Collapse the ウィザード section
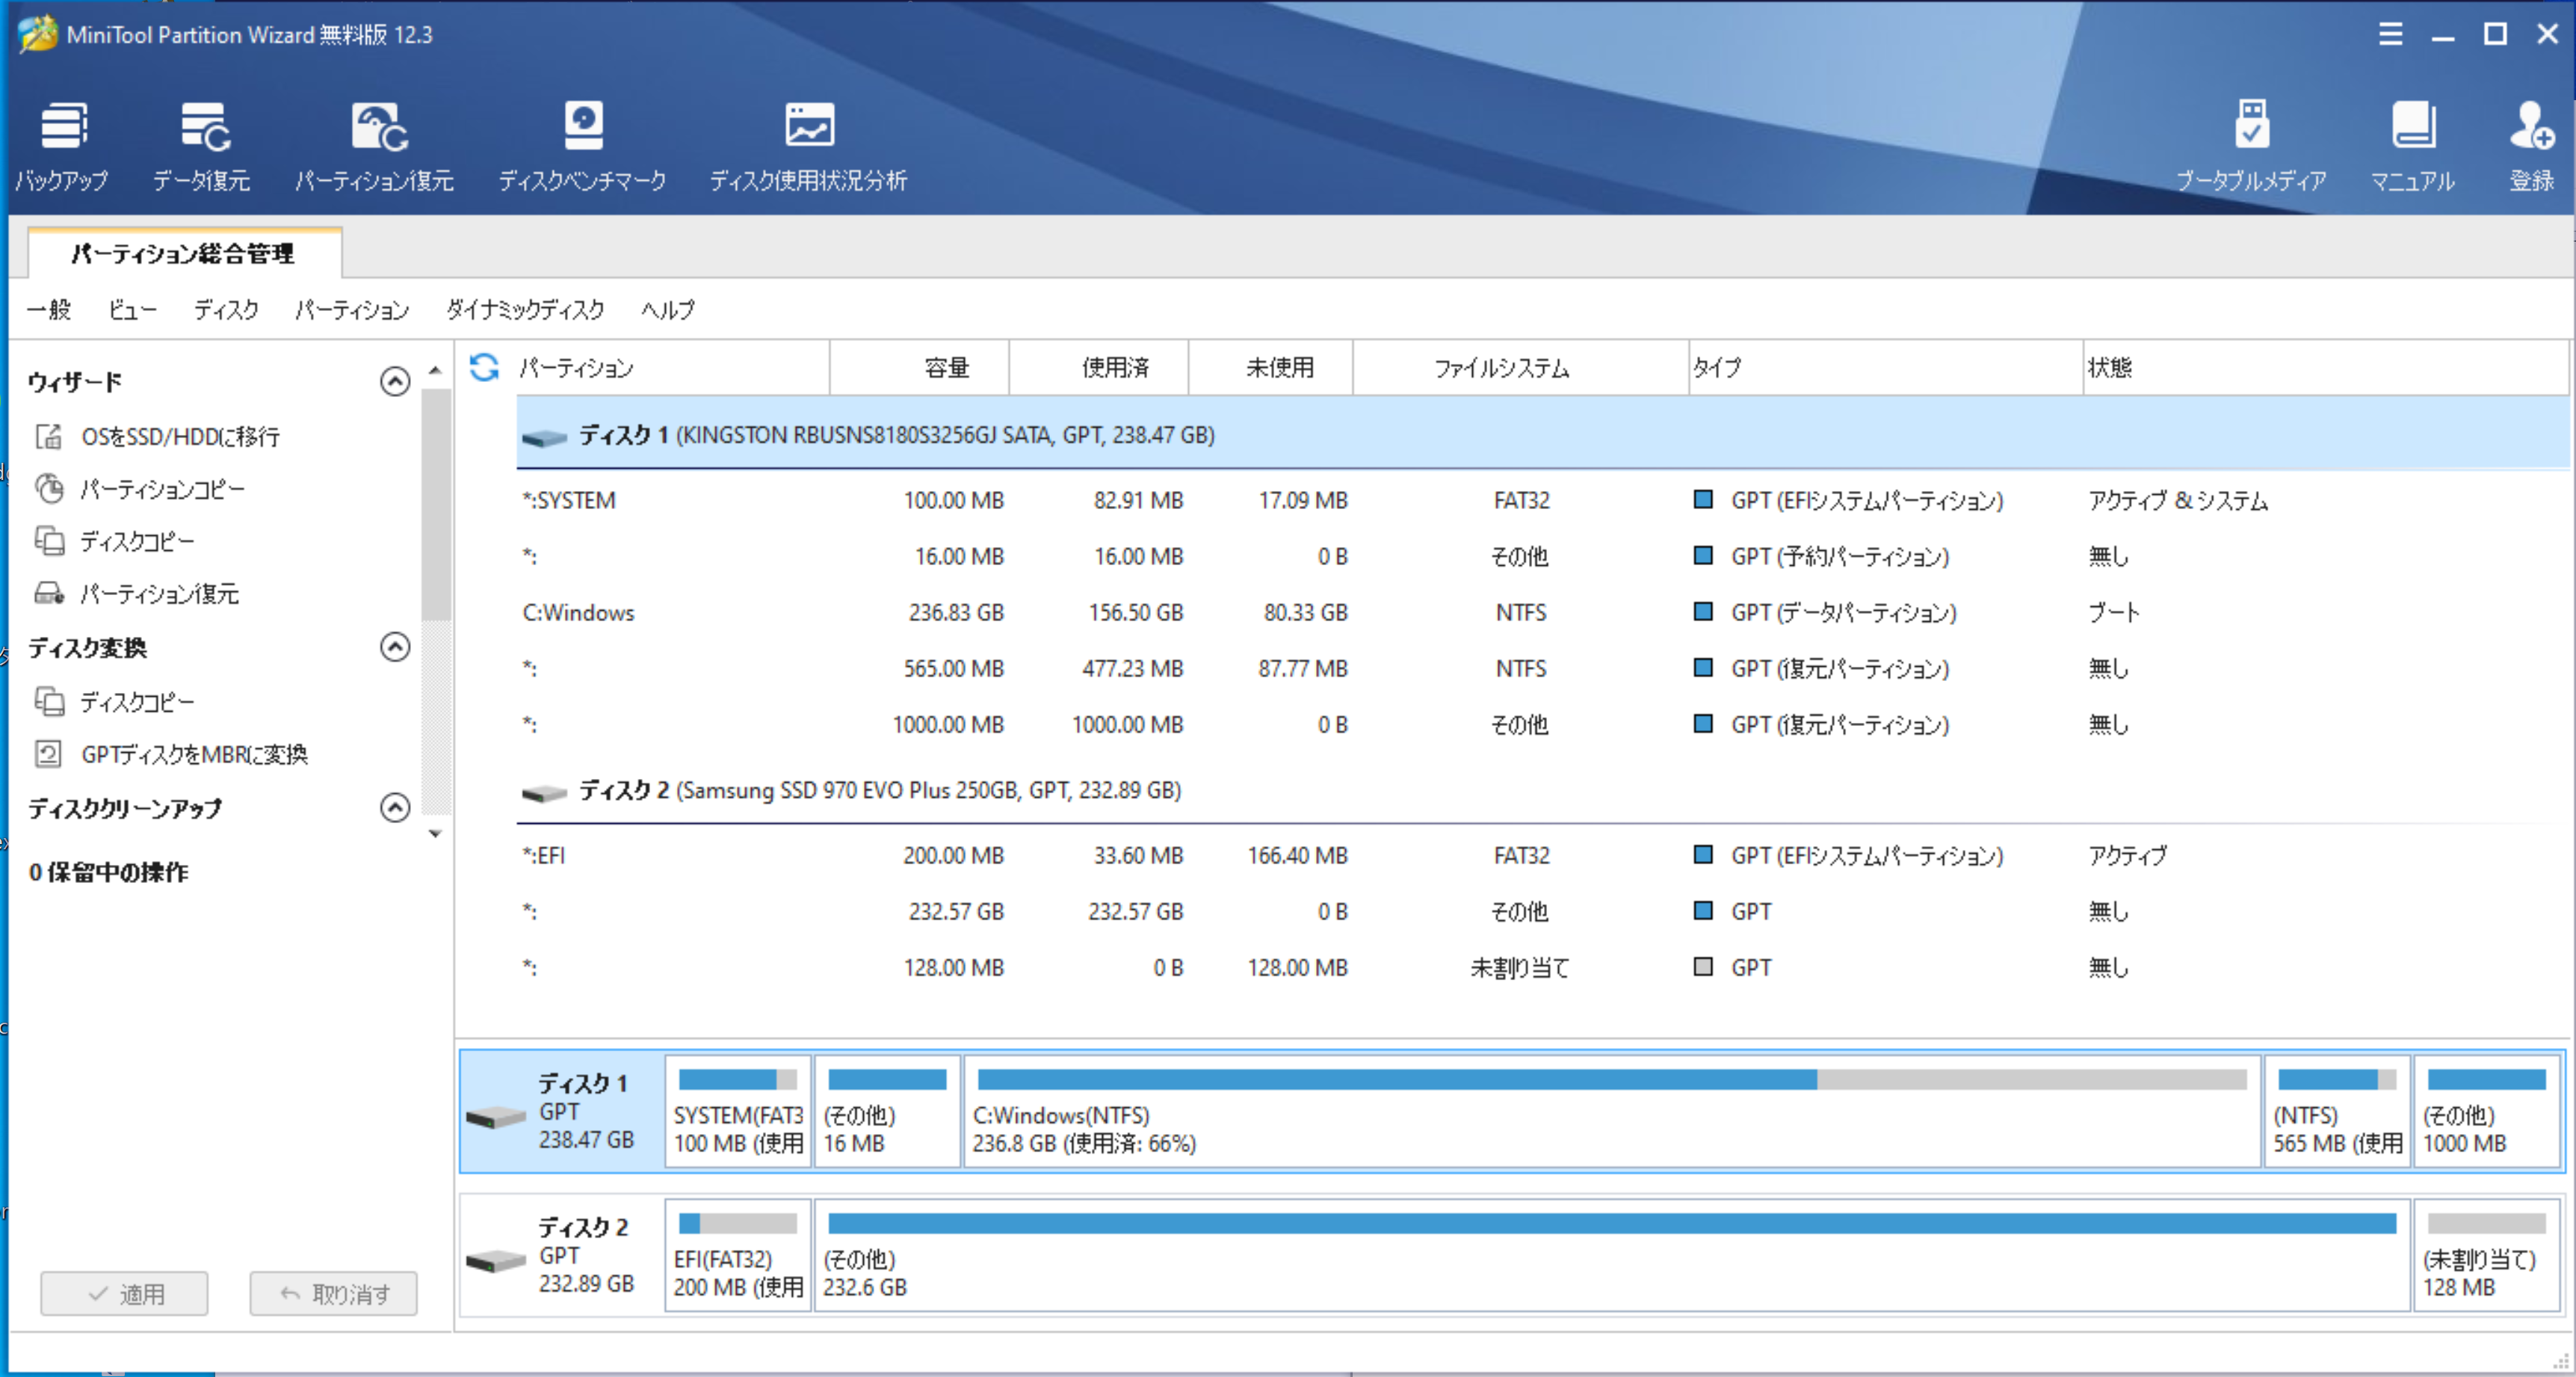This screenshot has height=1377, width=2576. click(x=395, y=382)
